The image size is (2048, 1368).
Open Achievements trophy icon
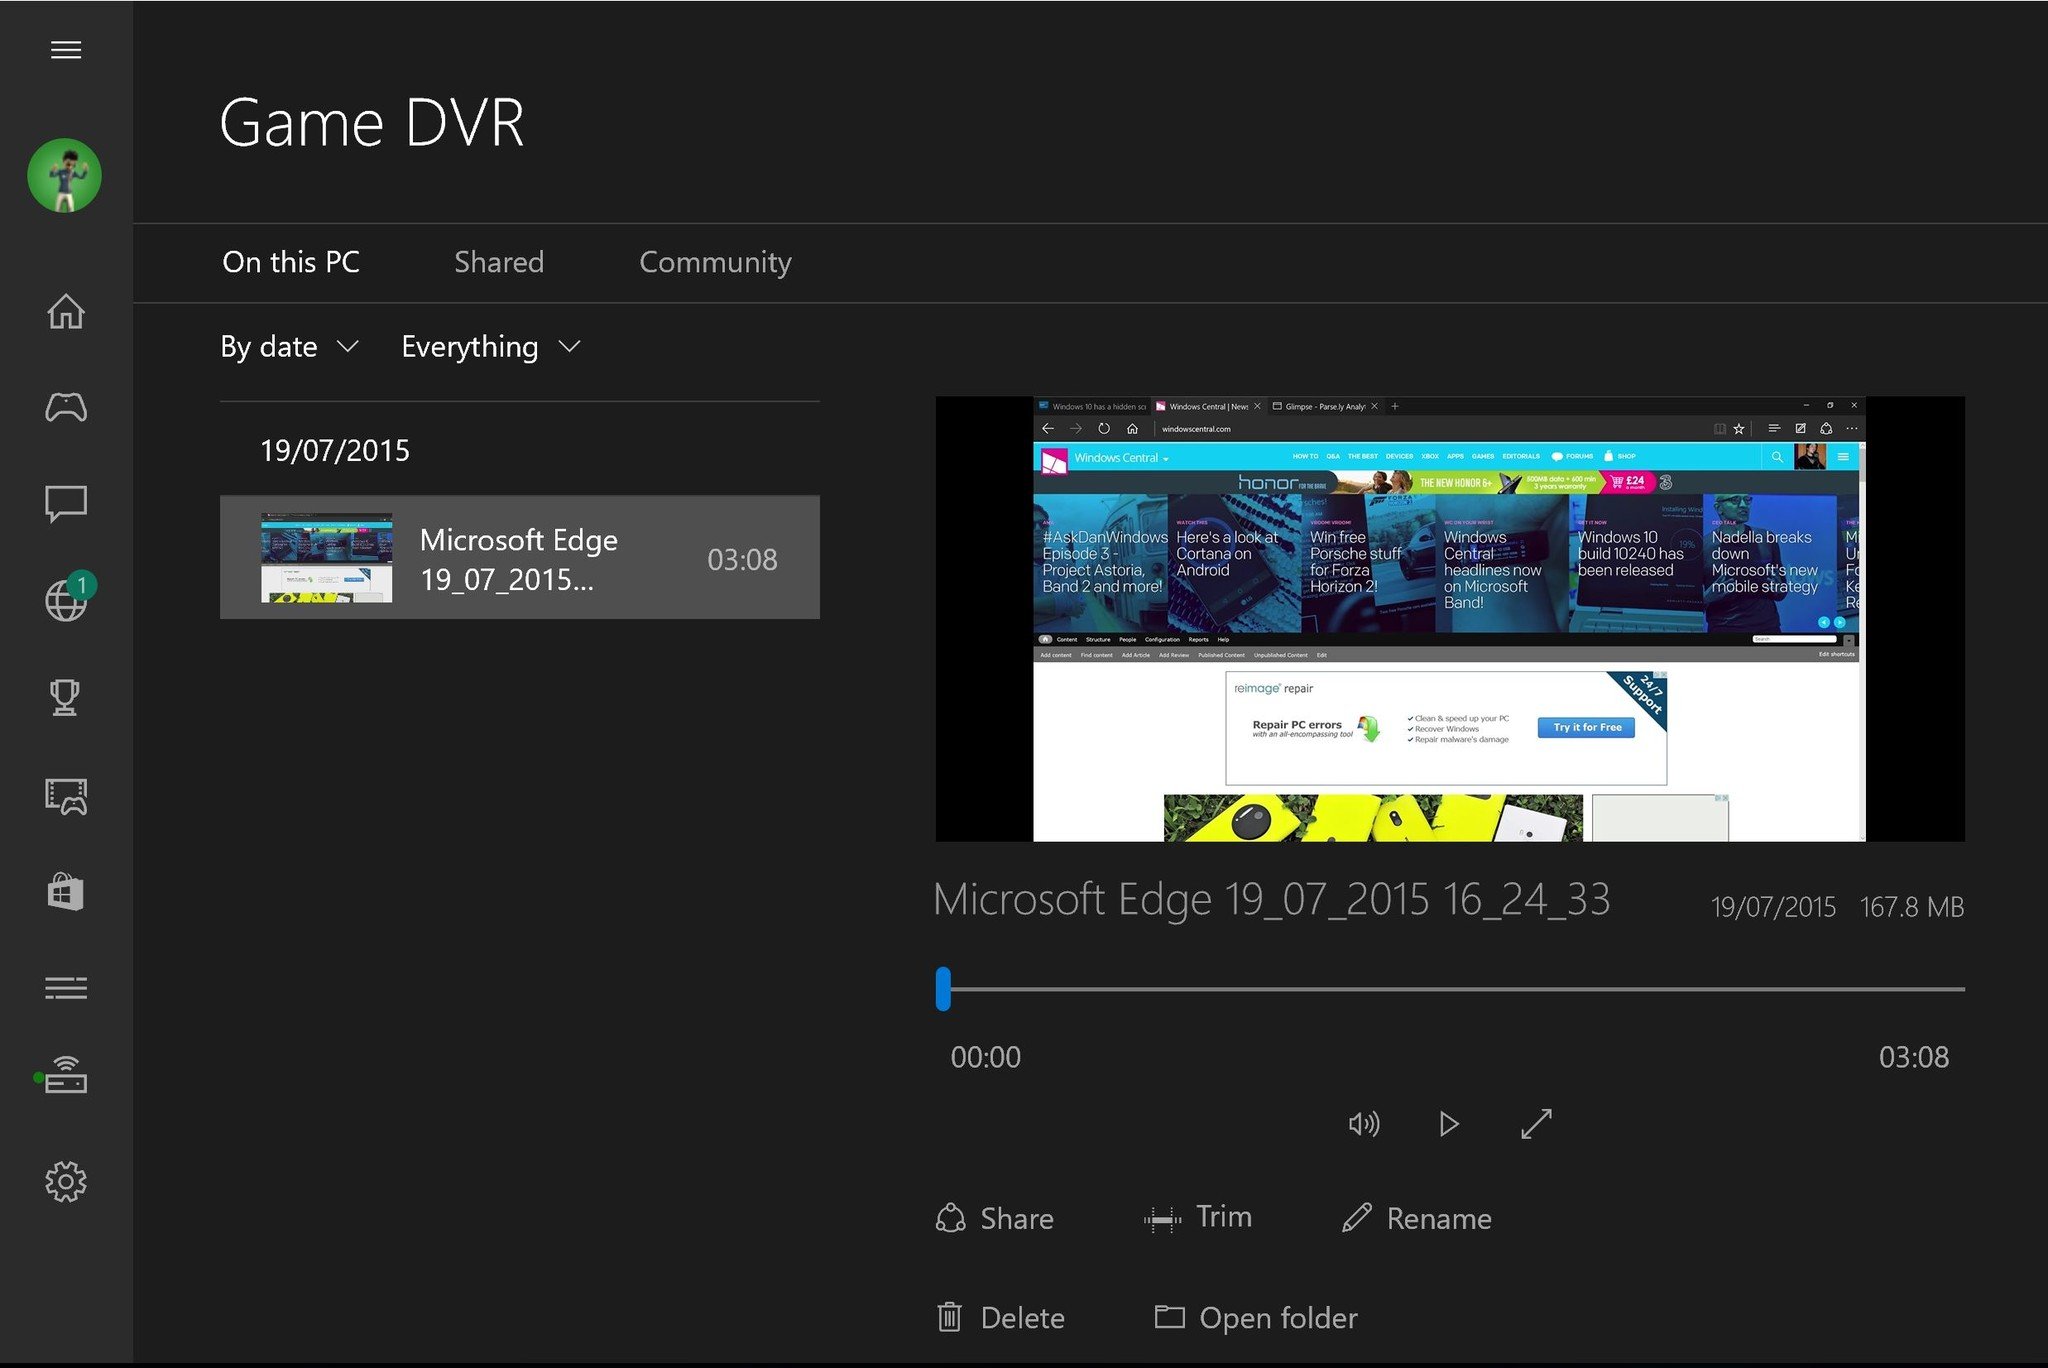point(66,697)
